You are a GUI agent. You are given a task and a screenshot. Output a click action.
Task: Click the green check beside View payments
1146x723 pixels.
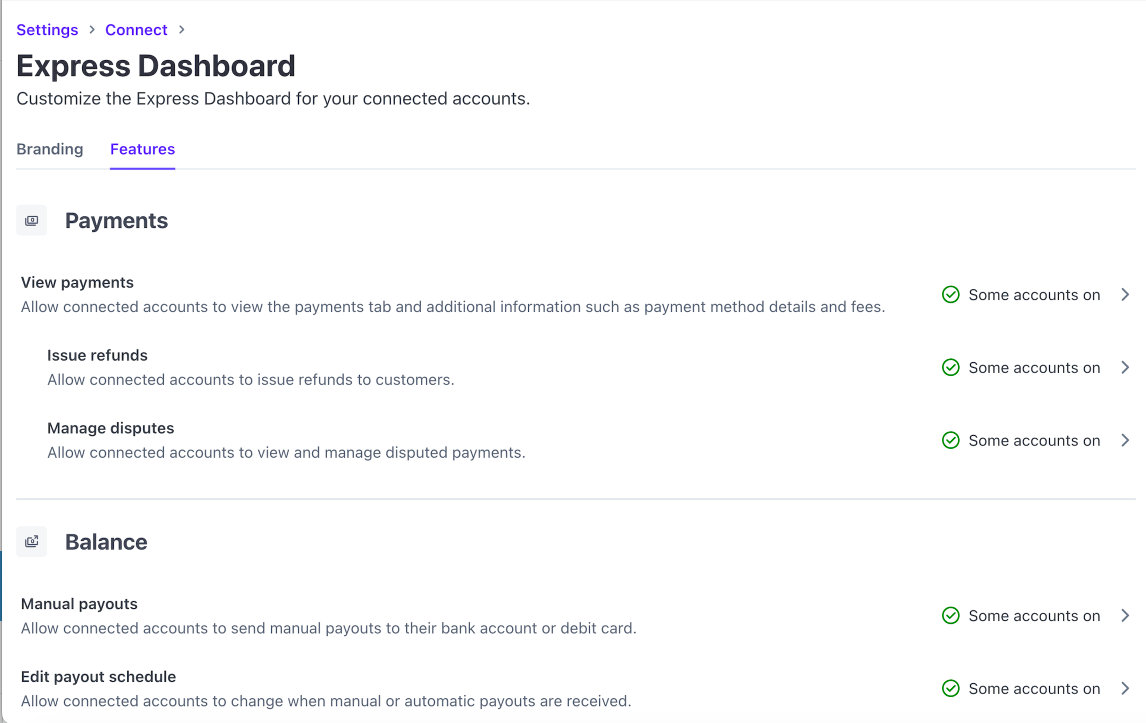click(951, 295)
